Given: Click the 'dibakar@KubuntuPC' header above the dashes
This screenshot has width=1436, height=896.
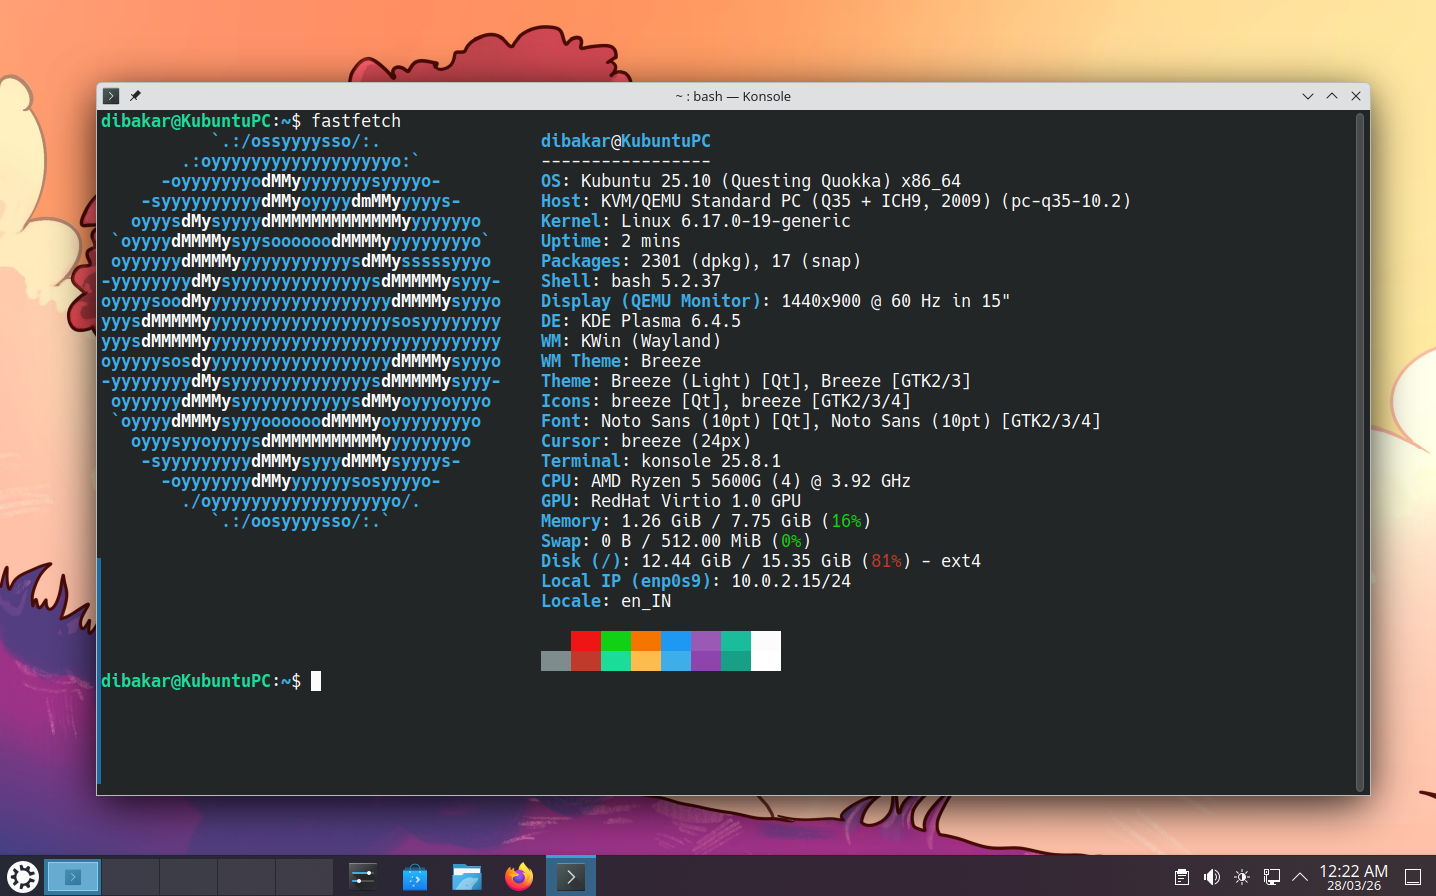Looking at the screenshot, I should pos(626,141).
